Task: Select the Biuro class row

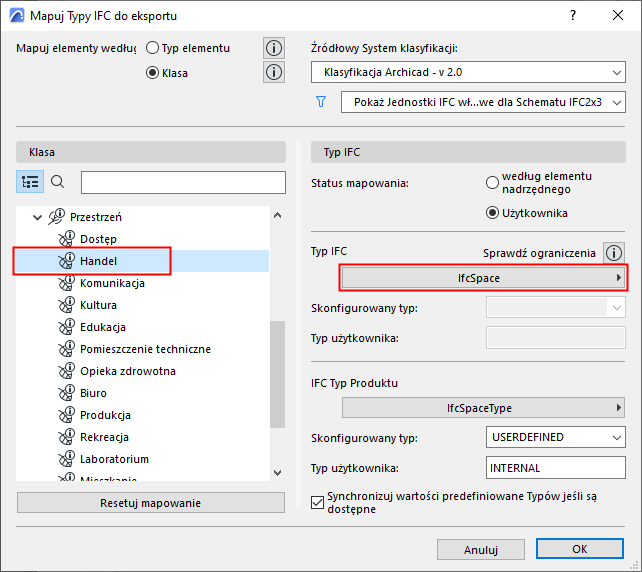Action: click(x=142, y=393)
